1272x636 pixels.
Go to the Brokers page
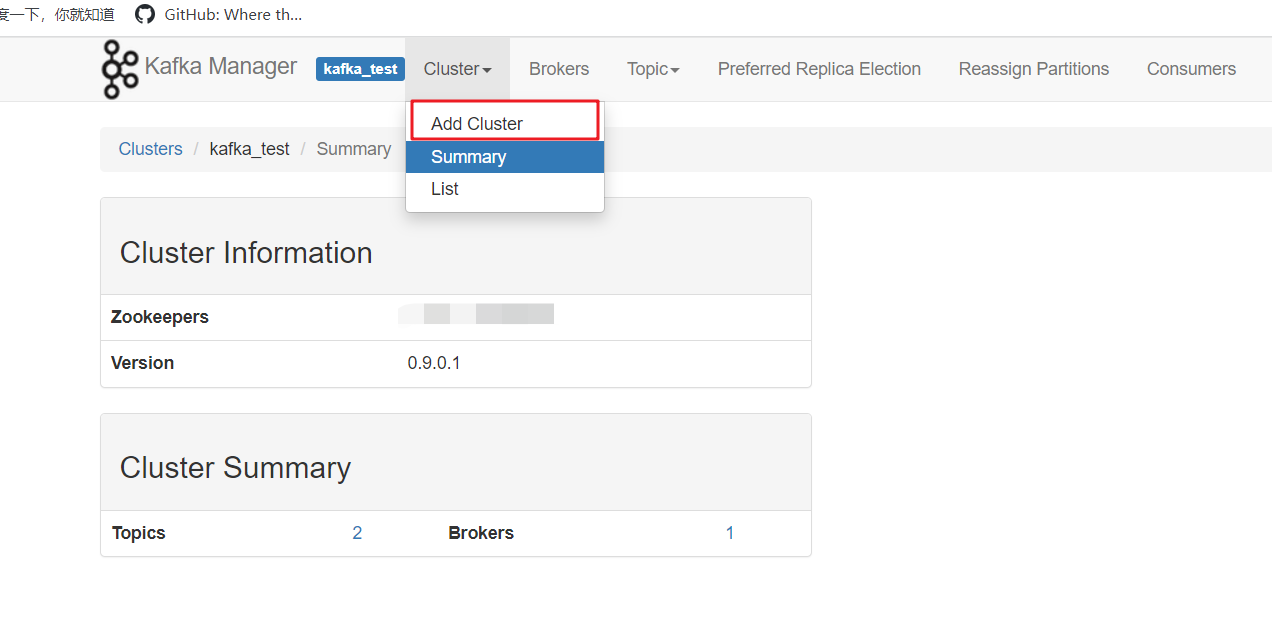(559, 69)
